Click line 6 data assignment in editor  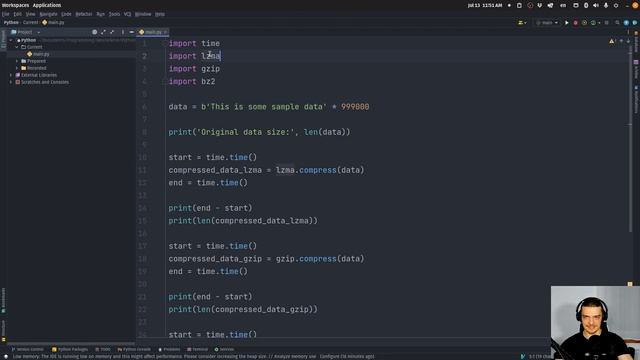click(269, 107)
